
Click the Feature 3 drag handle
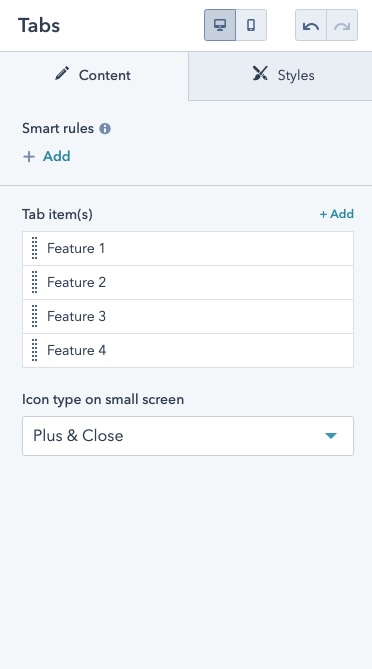tap(35, 317)
